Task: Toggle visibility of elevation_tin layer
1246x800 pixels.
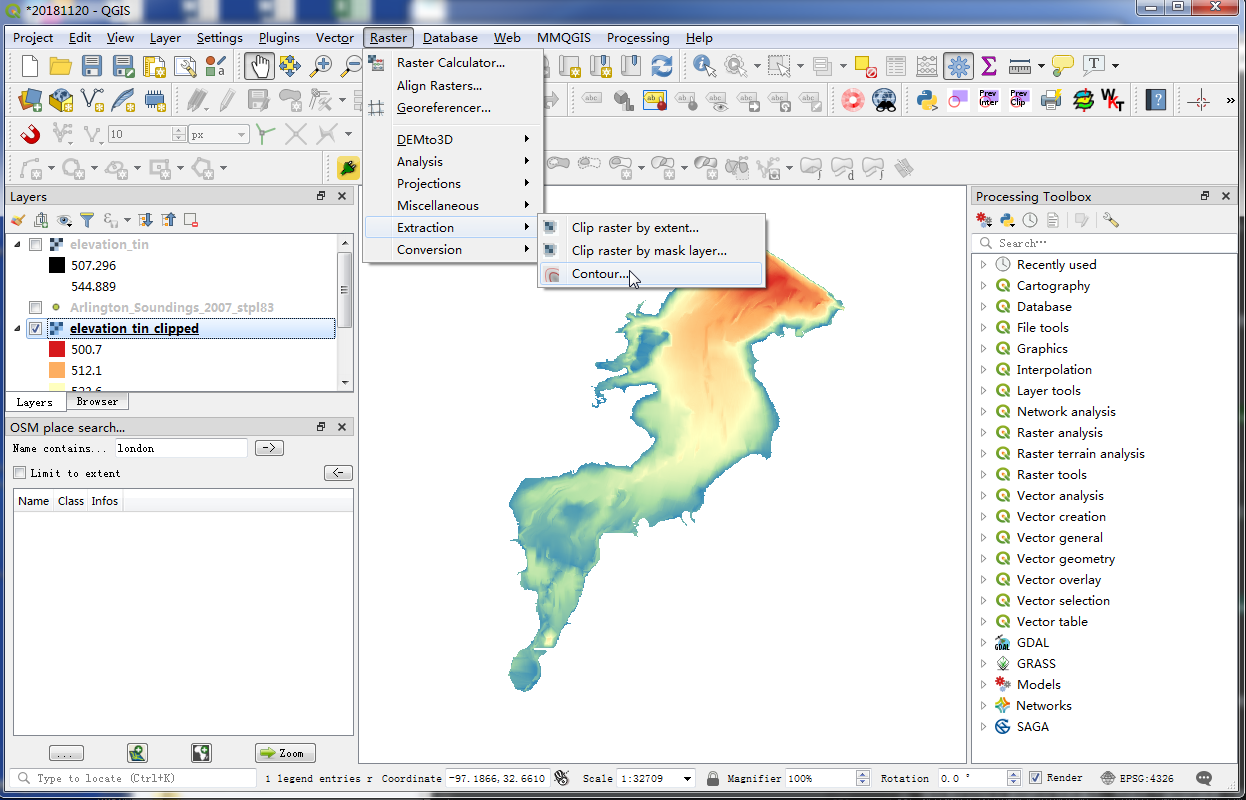Action: [x=35, y=244]
